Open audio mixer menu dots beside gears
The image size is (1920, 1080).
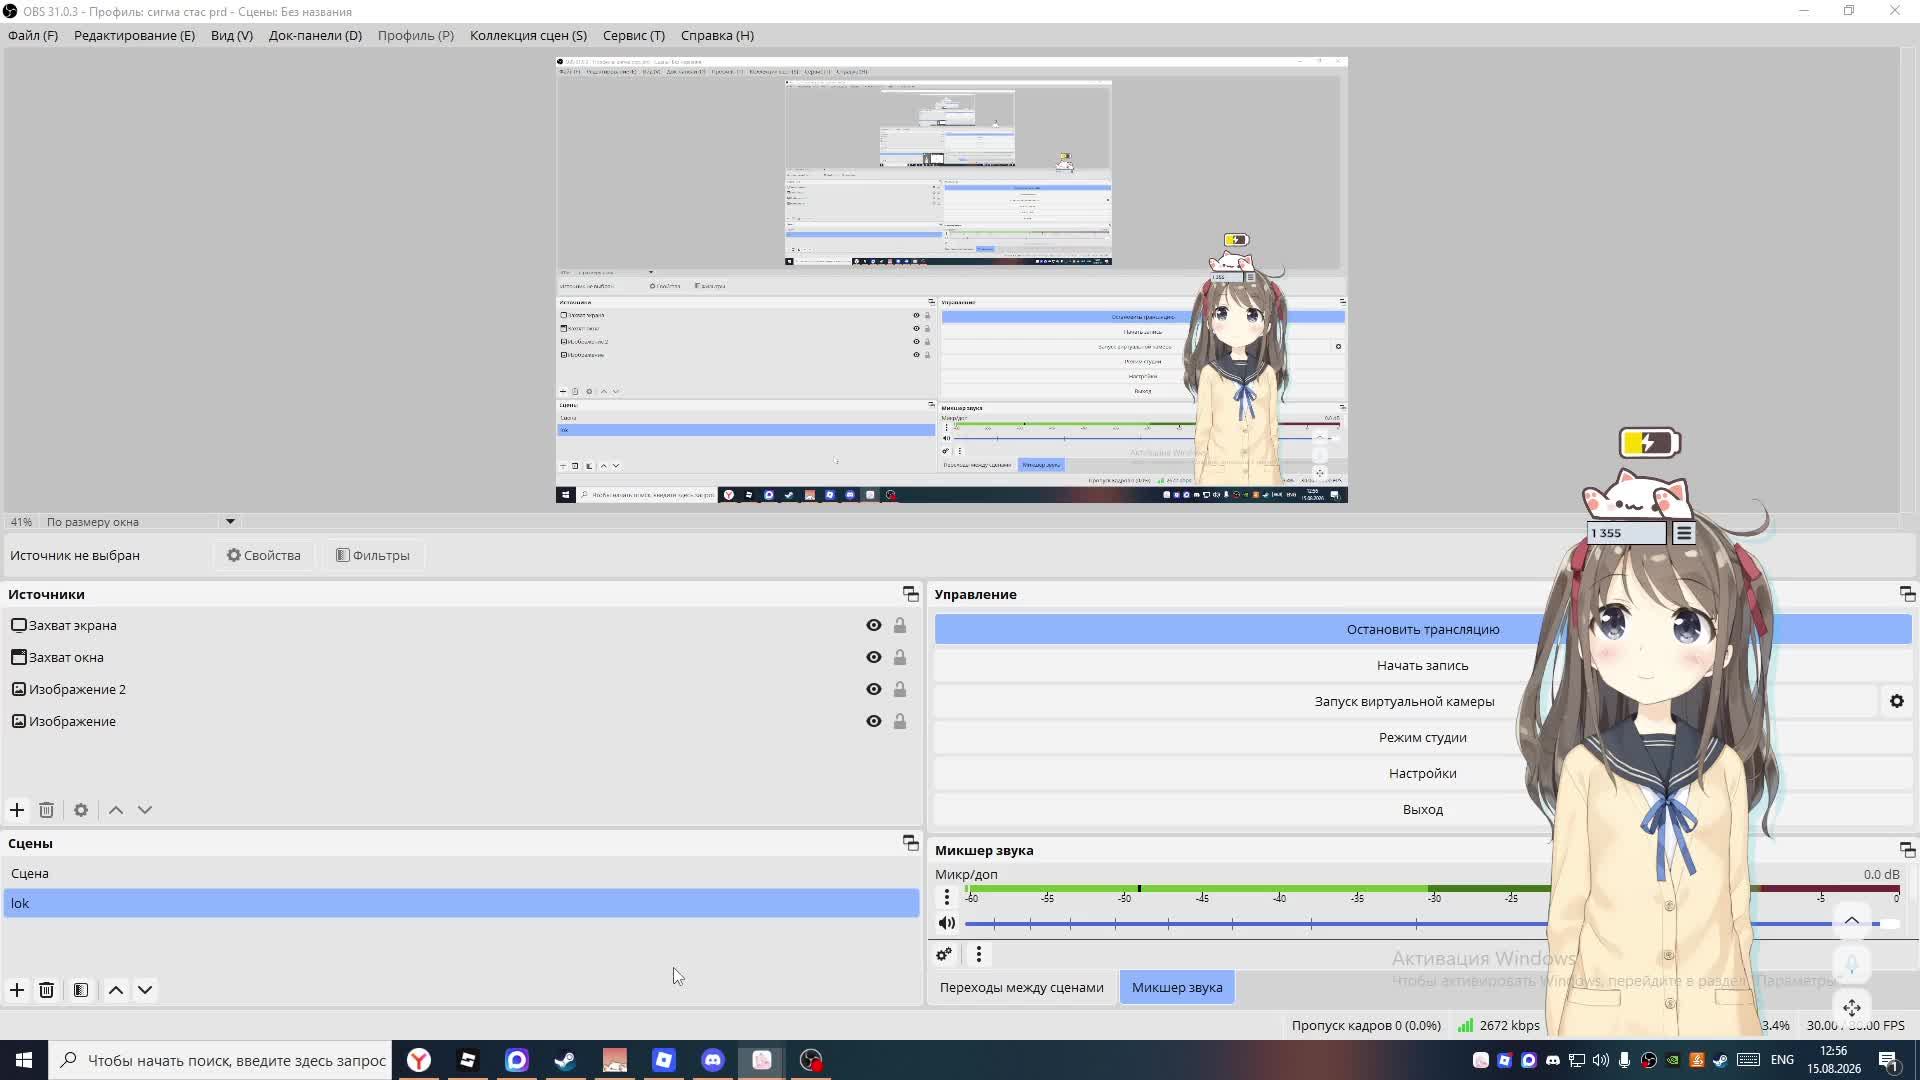point(979,954)
